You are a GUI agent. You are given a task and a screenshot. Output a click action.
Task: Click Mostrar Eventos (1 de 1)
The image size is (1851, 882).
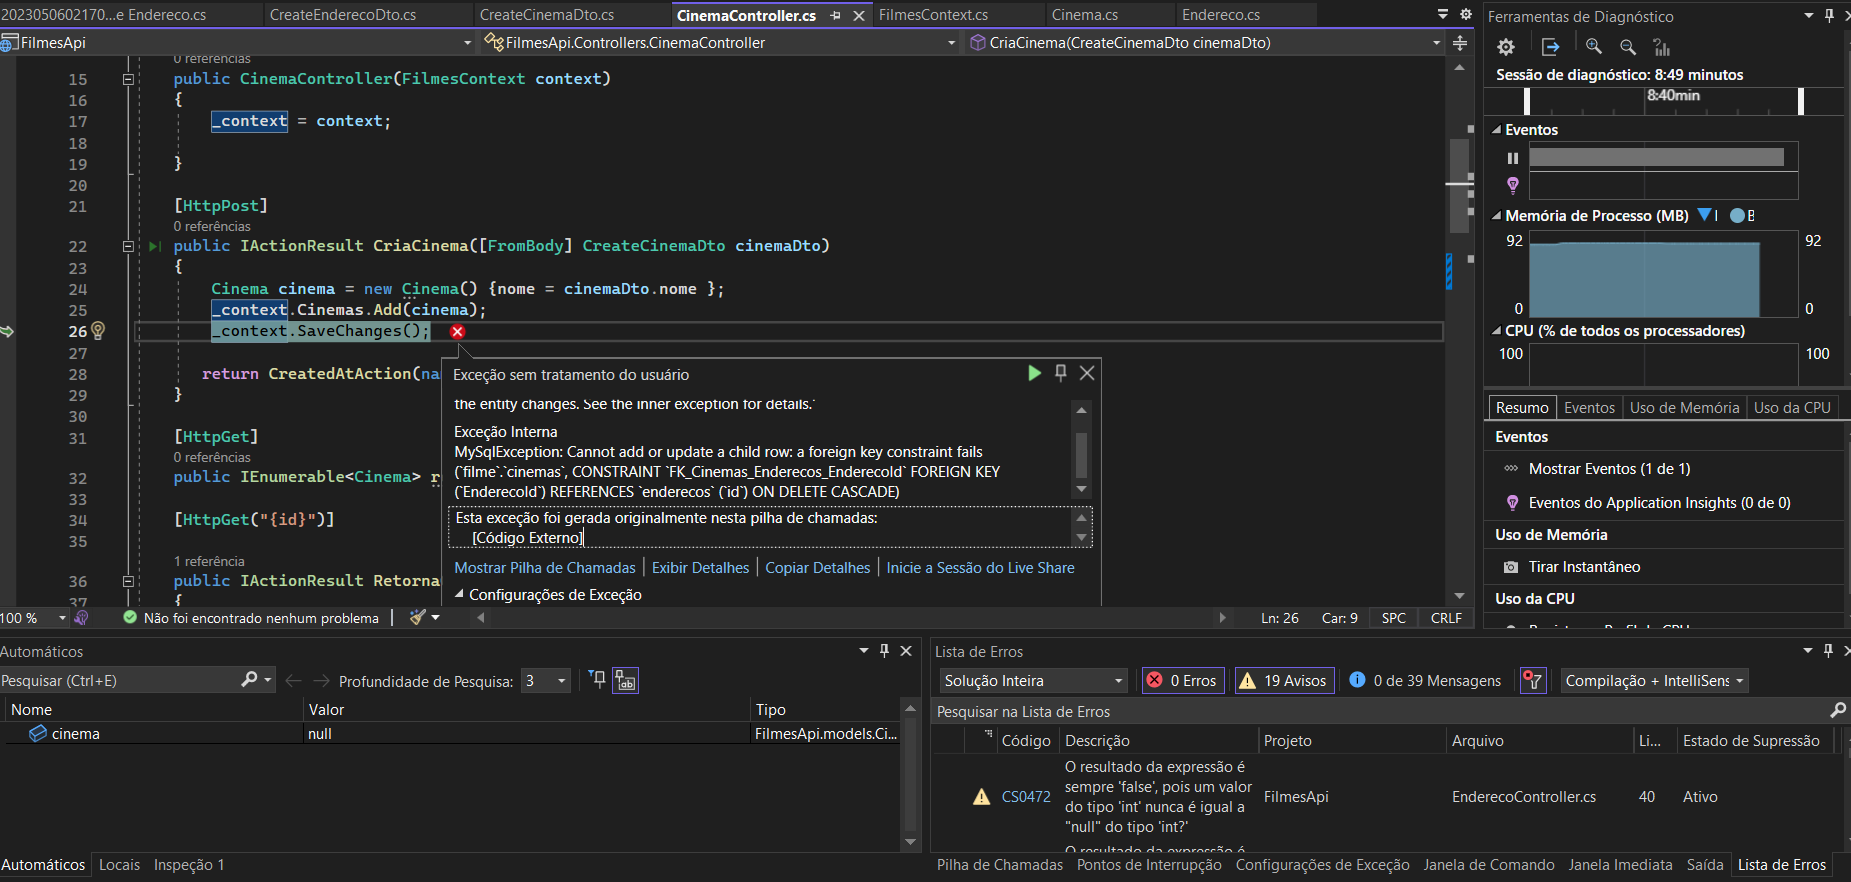1609,469
